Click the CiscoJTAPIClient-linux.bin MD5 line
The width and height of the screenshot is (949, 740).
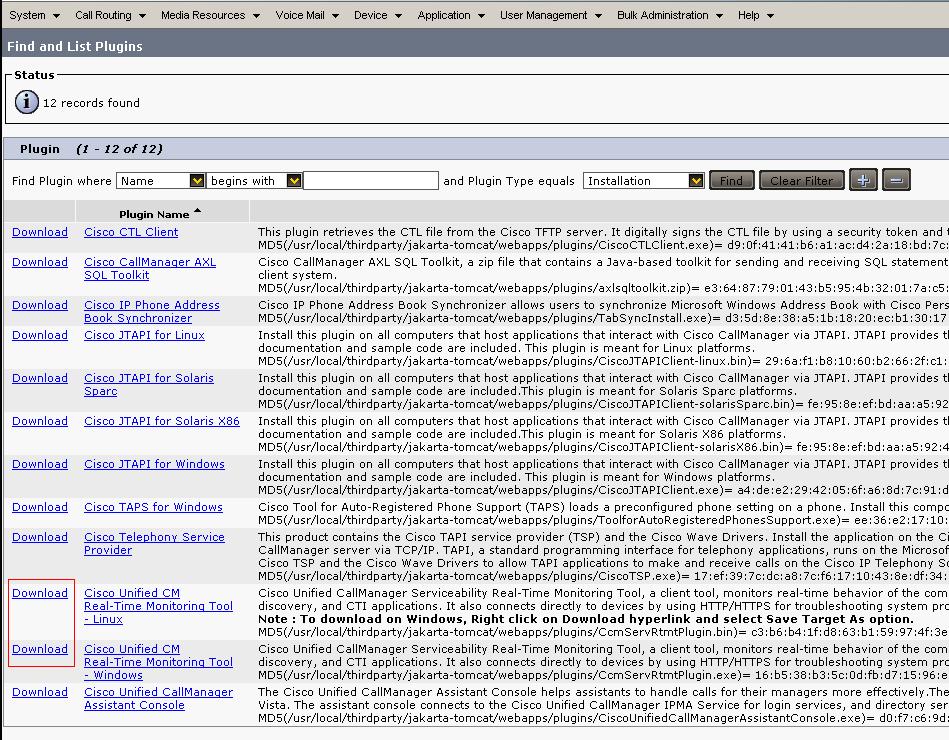click(603, 361)
